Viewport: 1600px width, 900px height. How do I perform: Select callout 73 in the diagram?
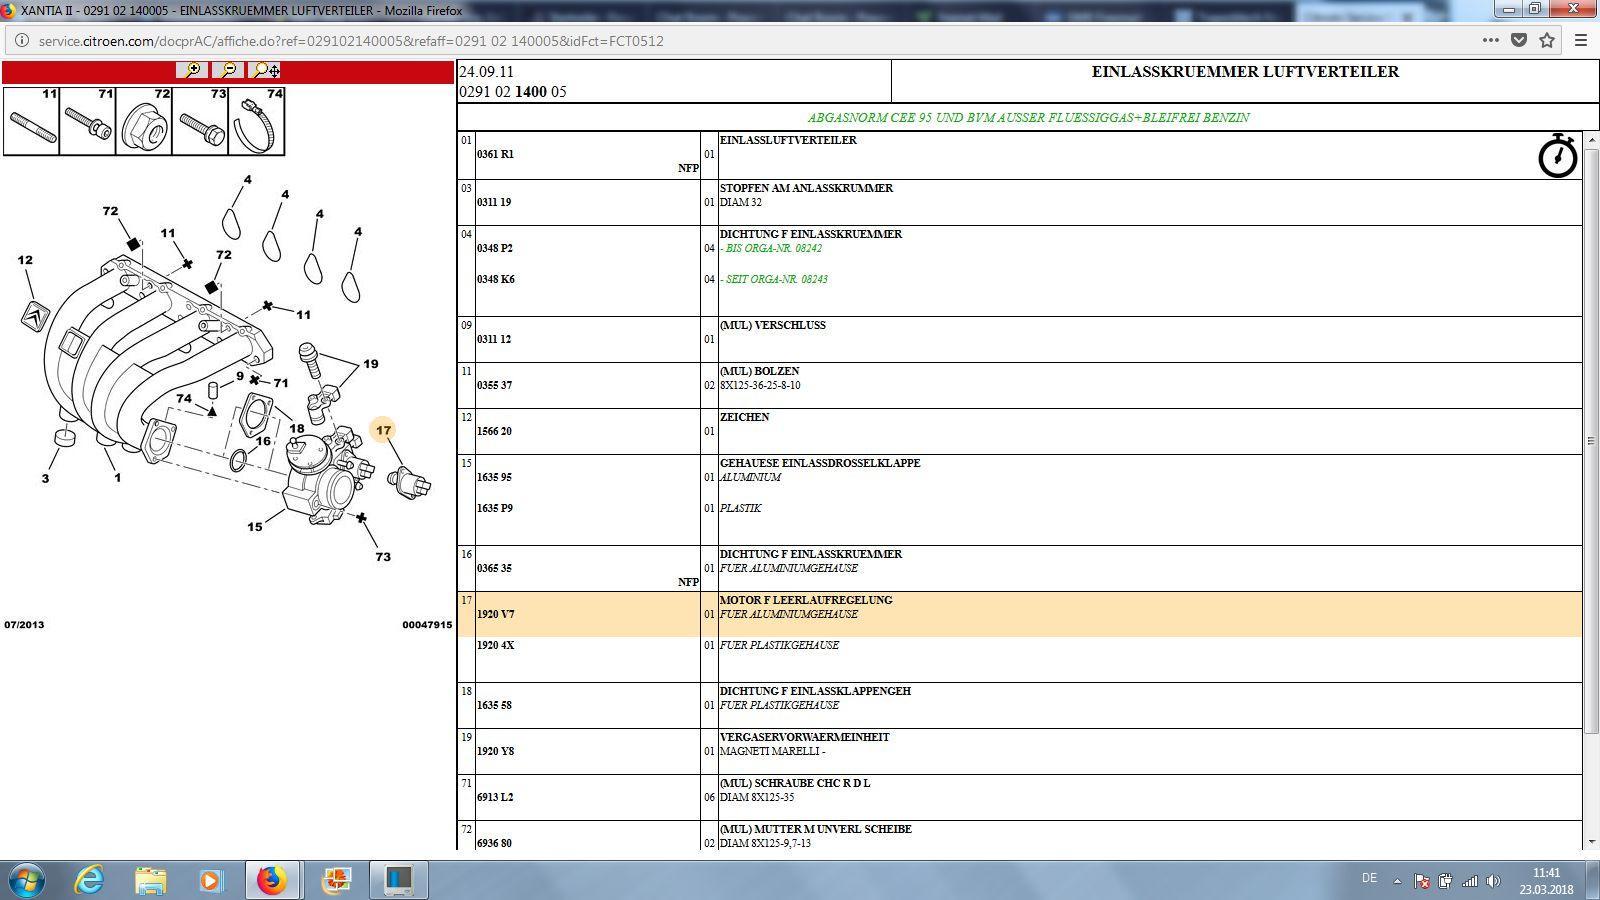click(383, 557)
